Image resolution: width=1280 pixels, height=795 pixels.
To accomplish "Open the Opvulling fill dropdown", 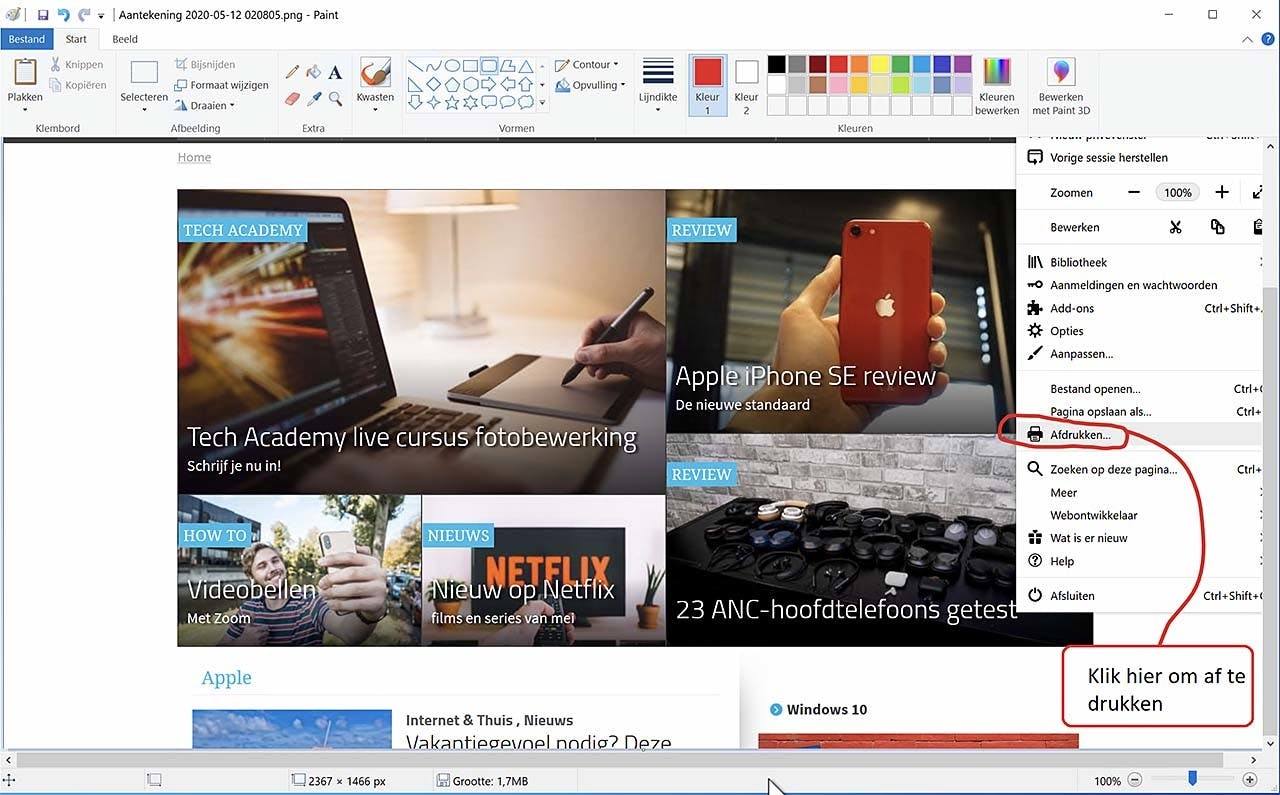I will click(x=590, y=85).
